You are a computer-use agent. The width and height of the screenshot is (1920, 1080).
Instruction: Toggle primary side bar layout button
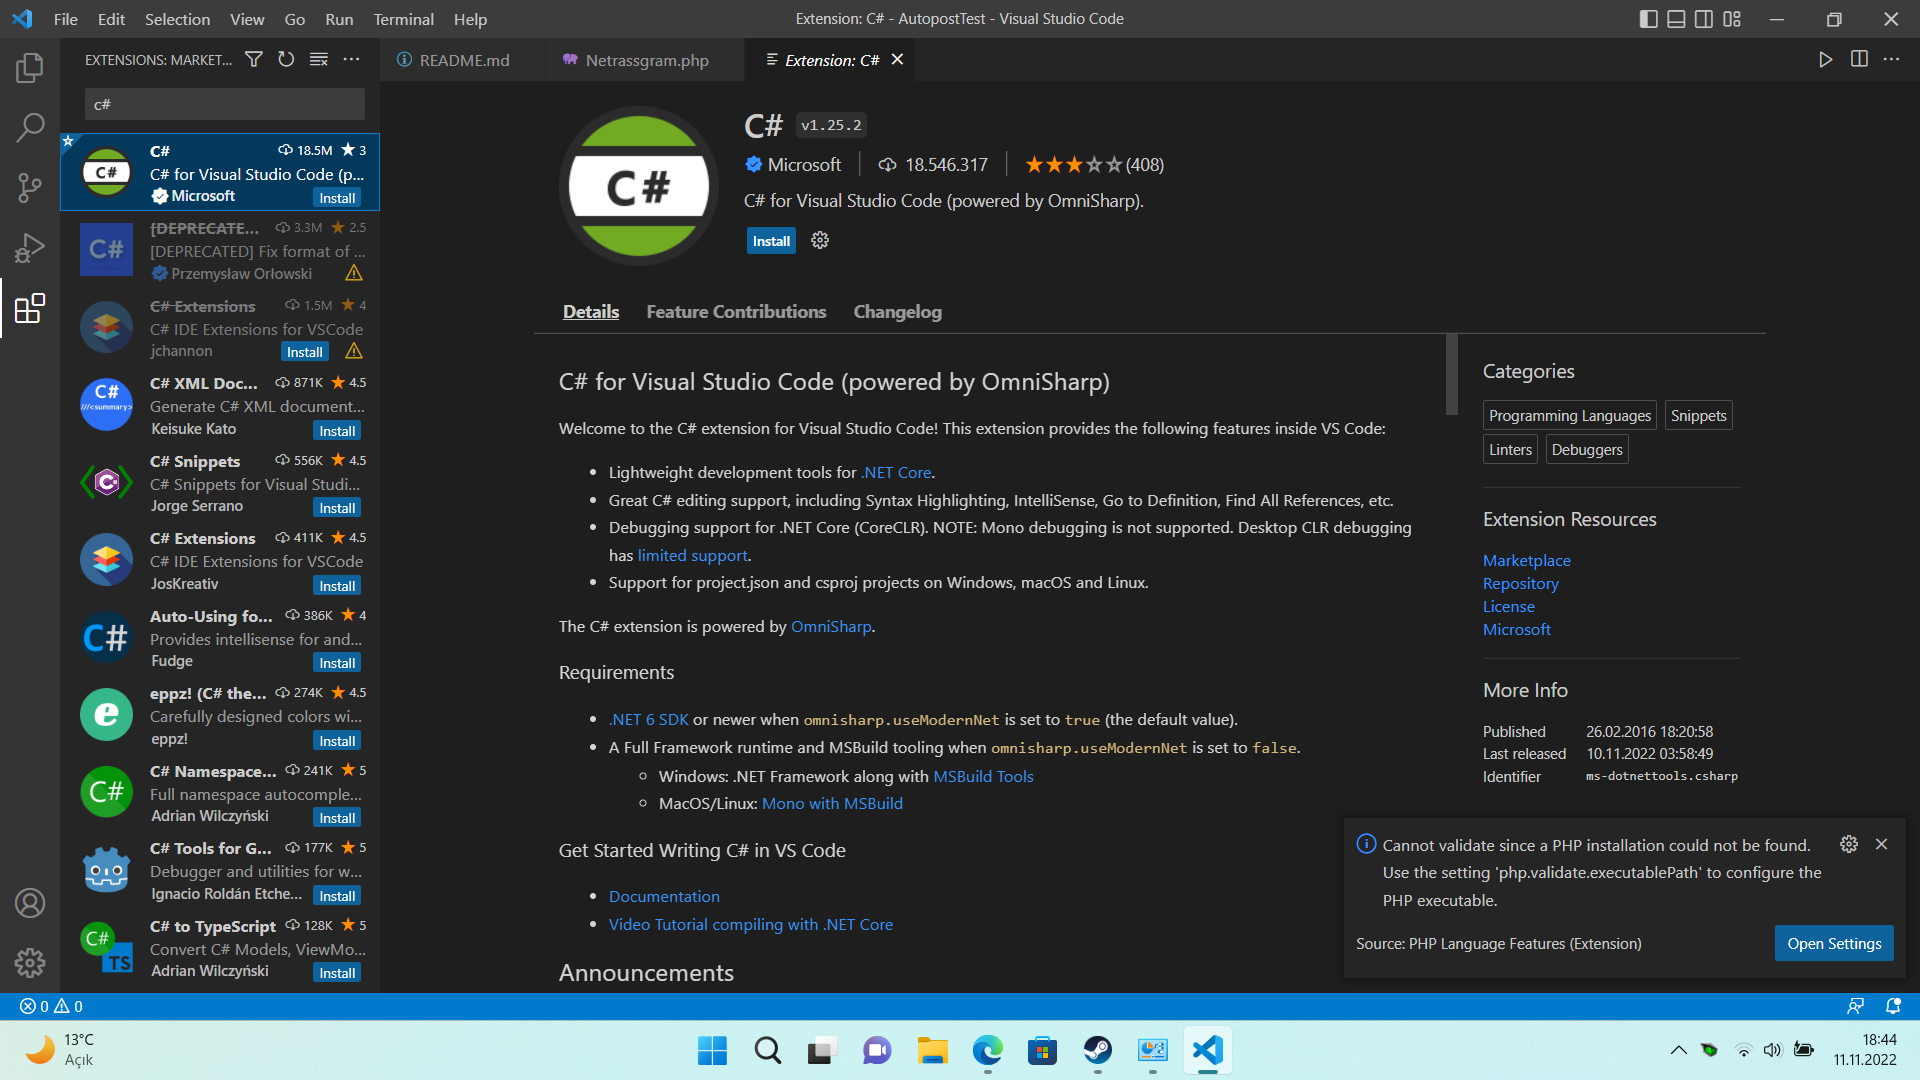click(1649, 19)
